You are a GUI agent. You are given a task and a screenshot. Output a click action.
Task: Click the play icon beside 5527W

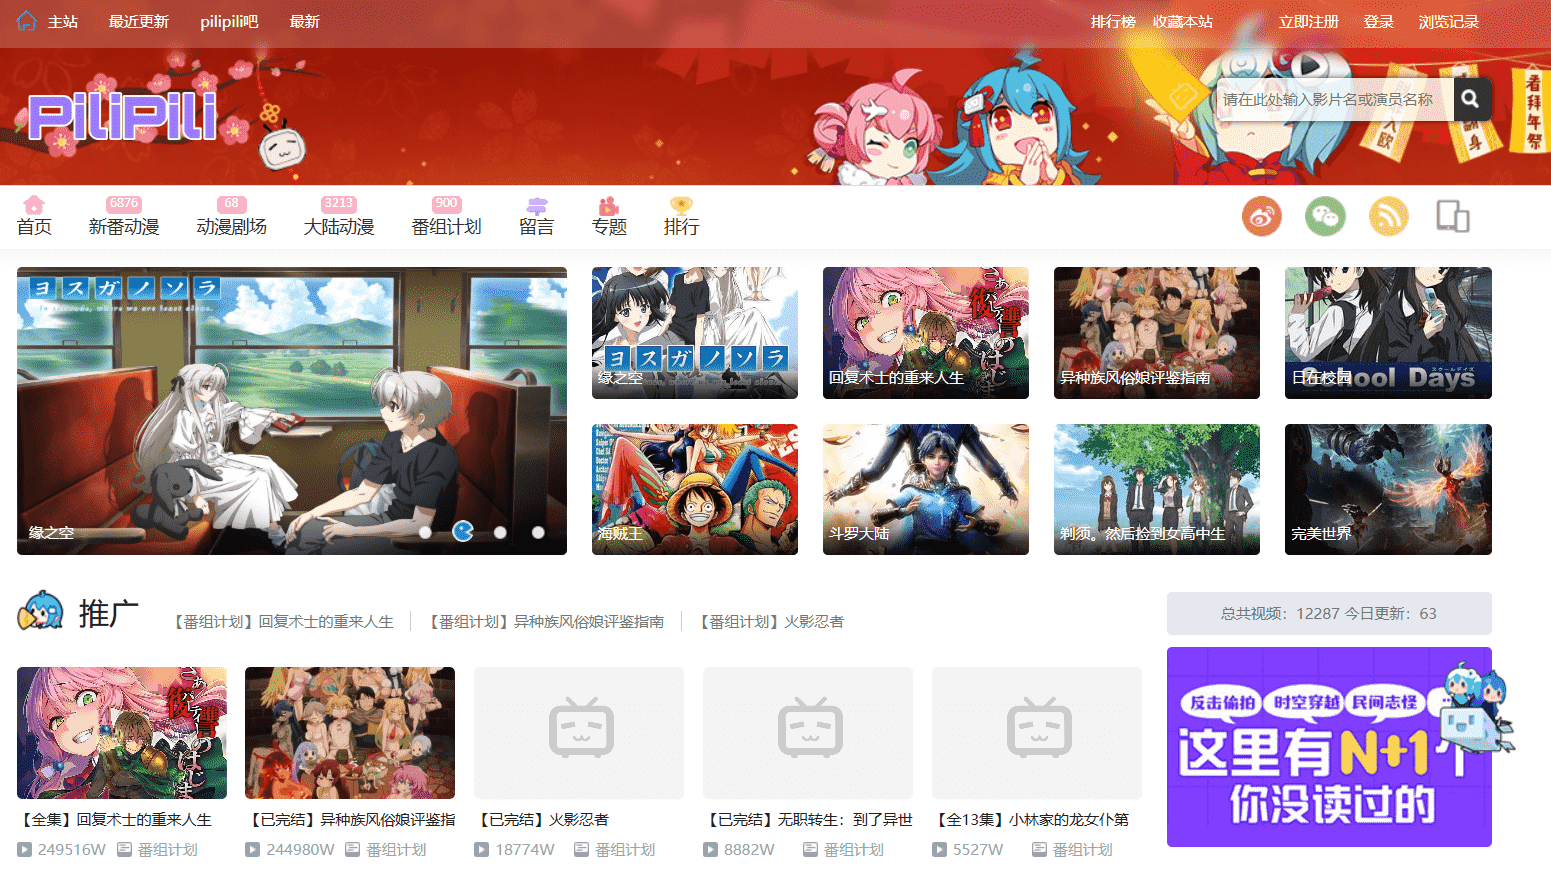point(940,850)
